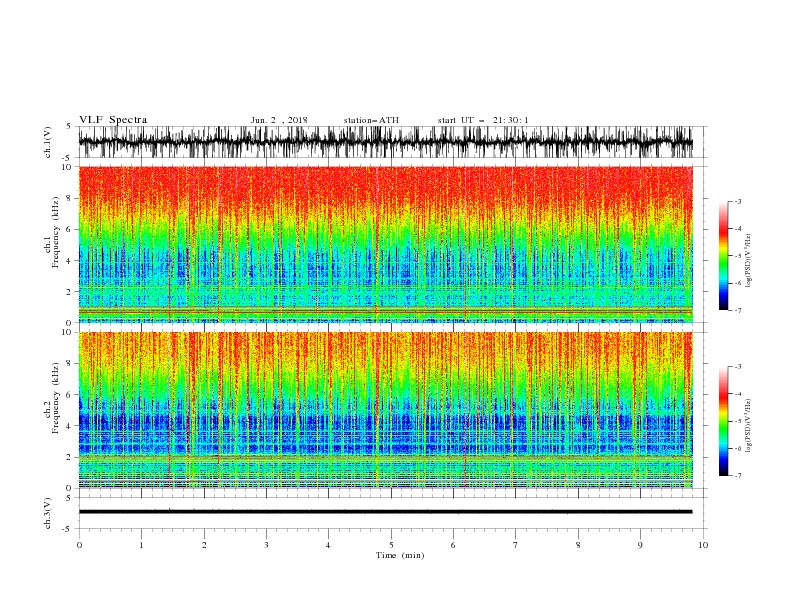Image resolution: width=792 pixels, height=612 pixels.
Task: Click the ch.1 frequency axis "8" kHz tick label
Action: coord(70,198)
